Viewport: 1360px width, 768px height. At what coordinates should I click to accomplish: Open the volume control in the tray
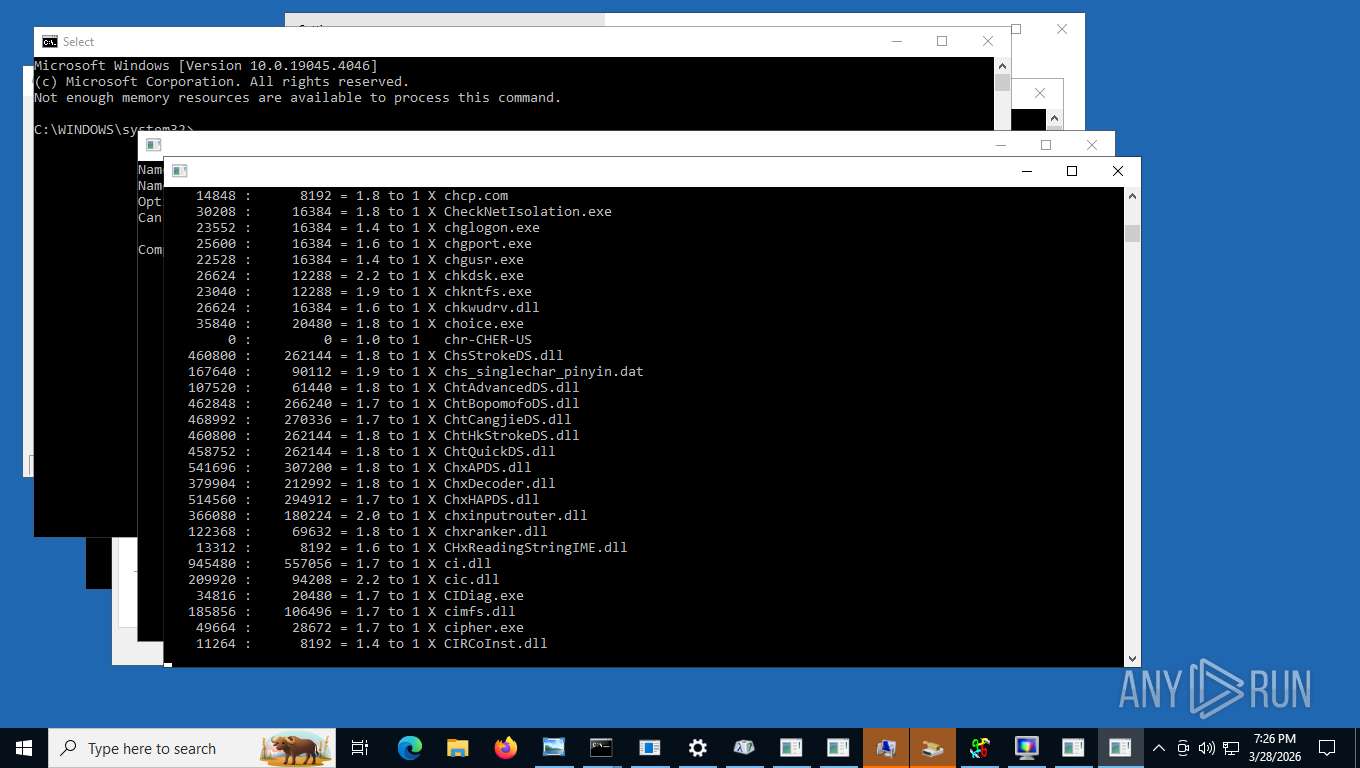click(1206, 748)
